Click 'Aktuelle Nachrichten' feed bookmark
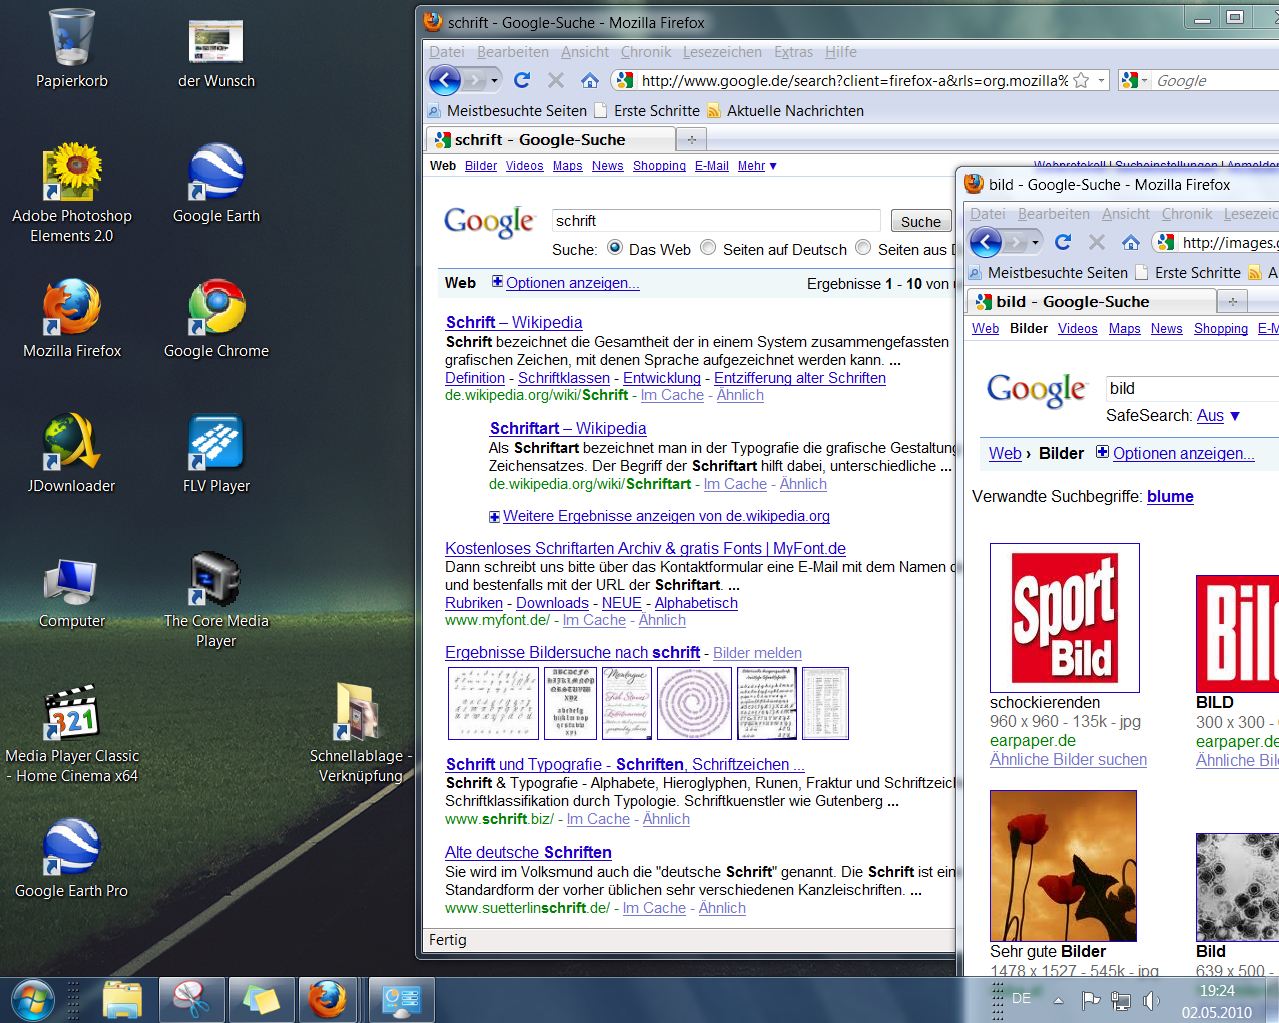This screenshot has width=1279, height=1023. (785, 110)
